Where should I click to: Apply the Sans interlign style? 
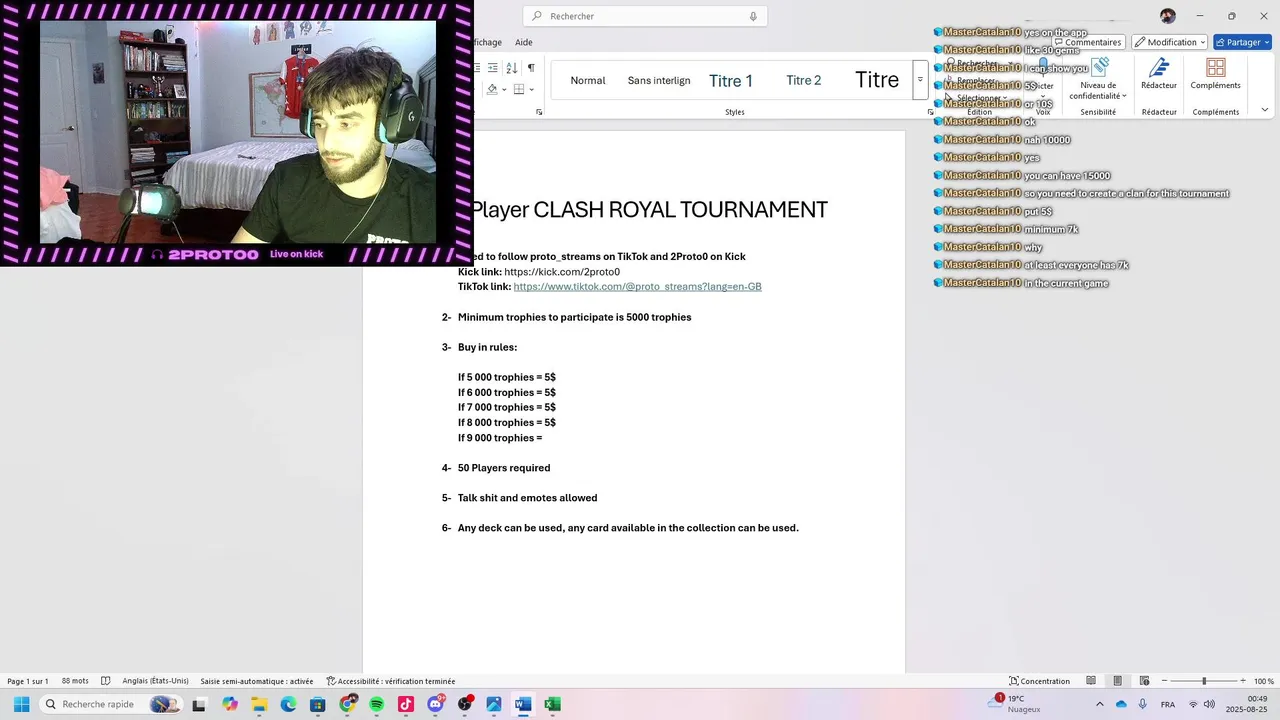click(659, 80)
